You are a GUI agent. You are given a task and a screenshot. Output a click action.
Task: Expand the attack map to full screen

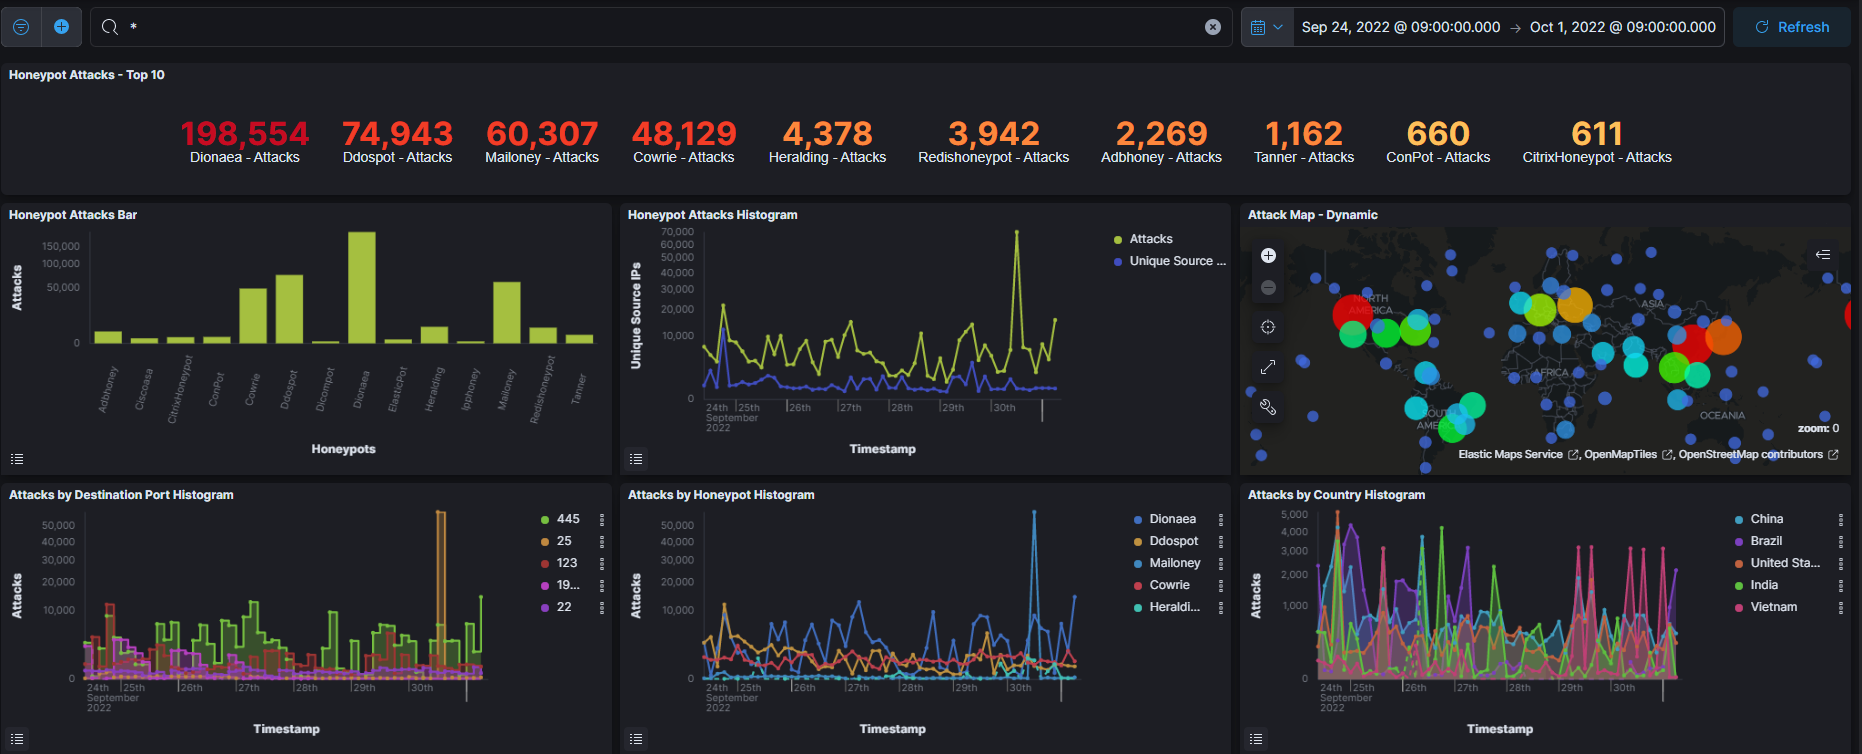[x=1268, y=367]
